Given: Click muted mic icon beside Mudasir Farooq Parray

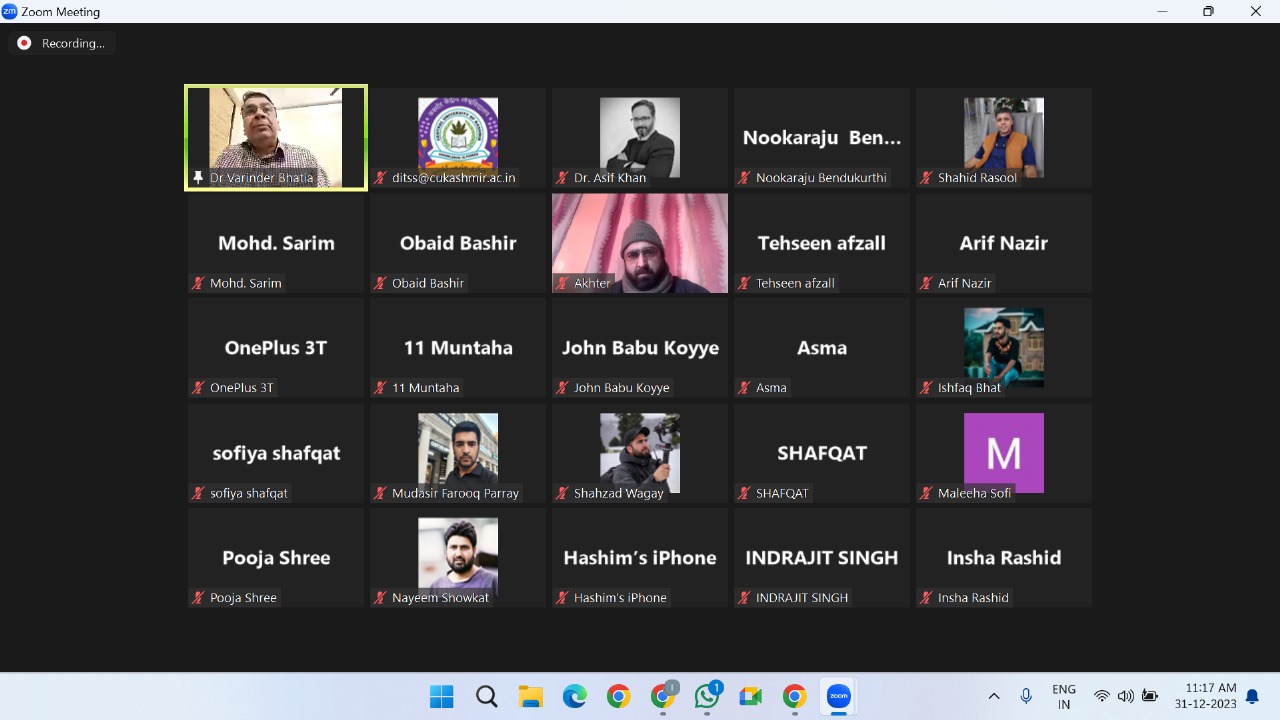Looking at the screenshot, I should [380, 493].
